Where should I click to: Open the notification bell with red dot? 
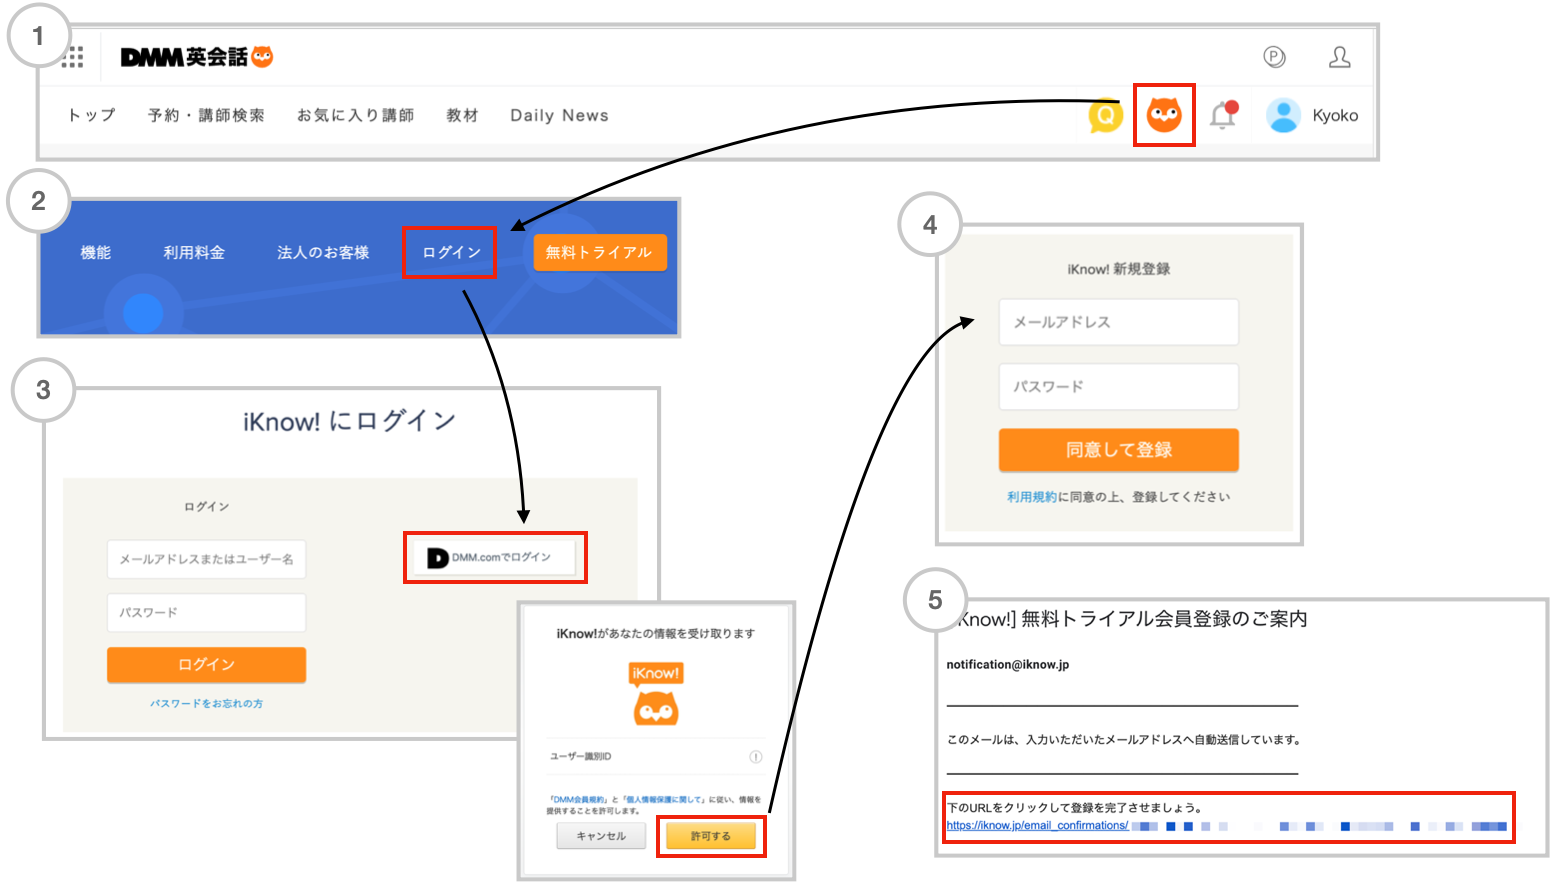(x=1223, y=115)
